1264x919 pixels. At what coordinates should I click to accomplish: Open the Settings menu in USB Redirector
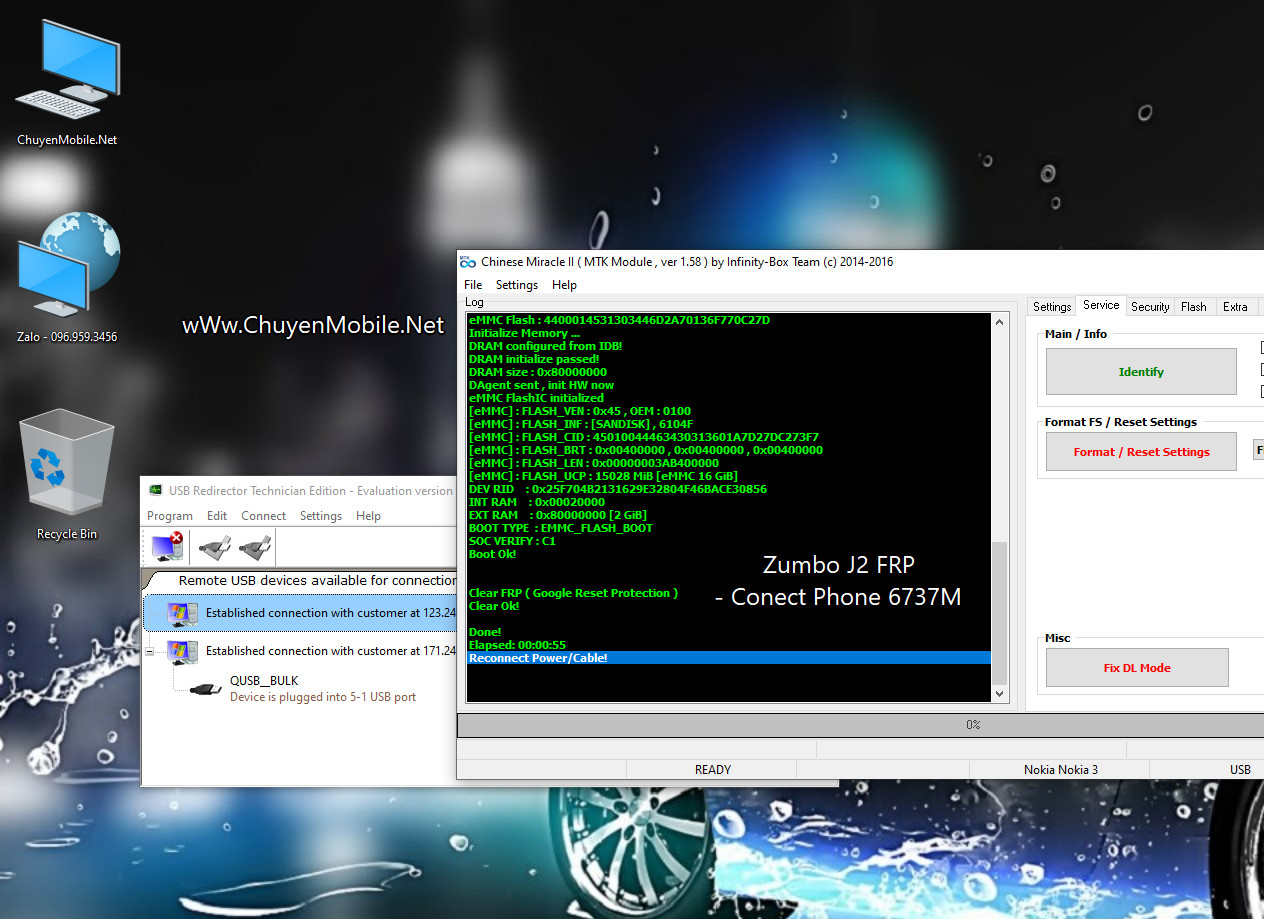click(321, 516)
